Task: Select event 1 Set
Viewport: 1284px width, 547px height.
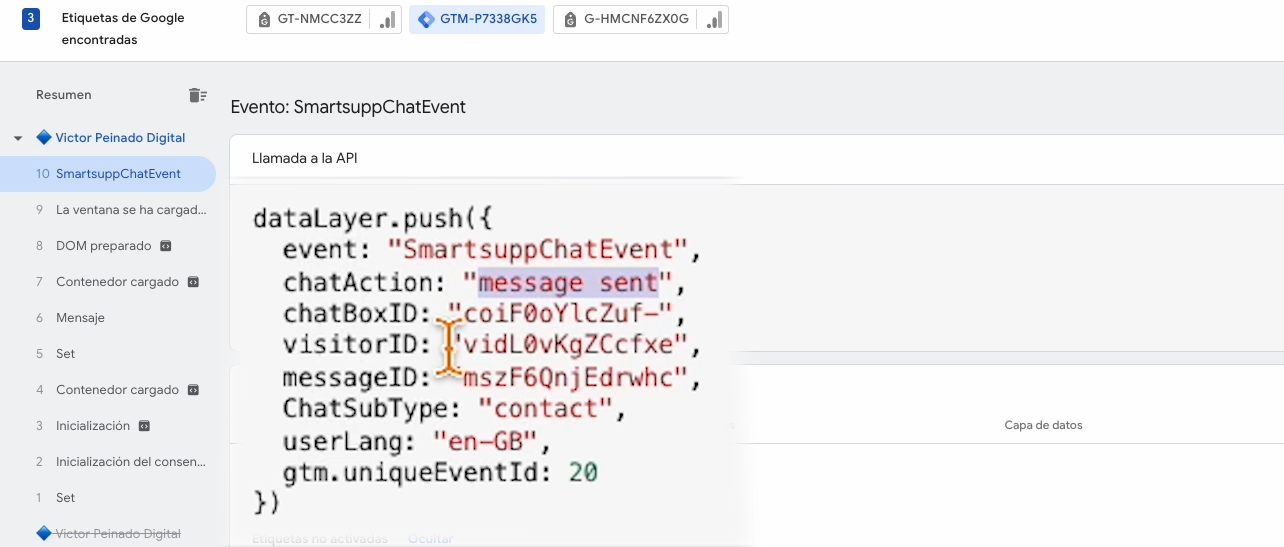Action: tap(108, 498)
